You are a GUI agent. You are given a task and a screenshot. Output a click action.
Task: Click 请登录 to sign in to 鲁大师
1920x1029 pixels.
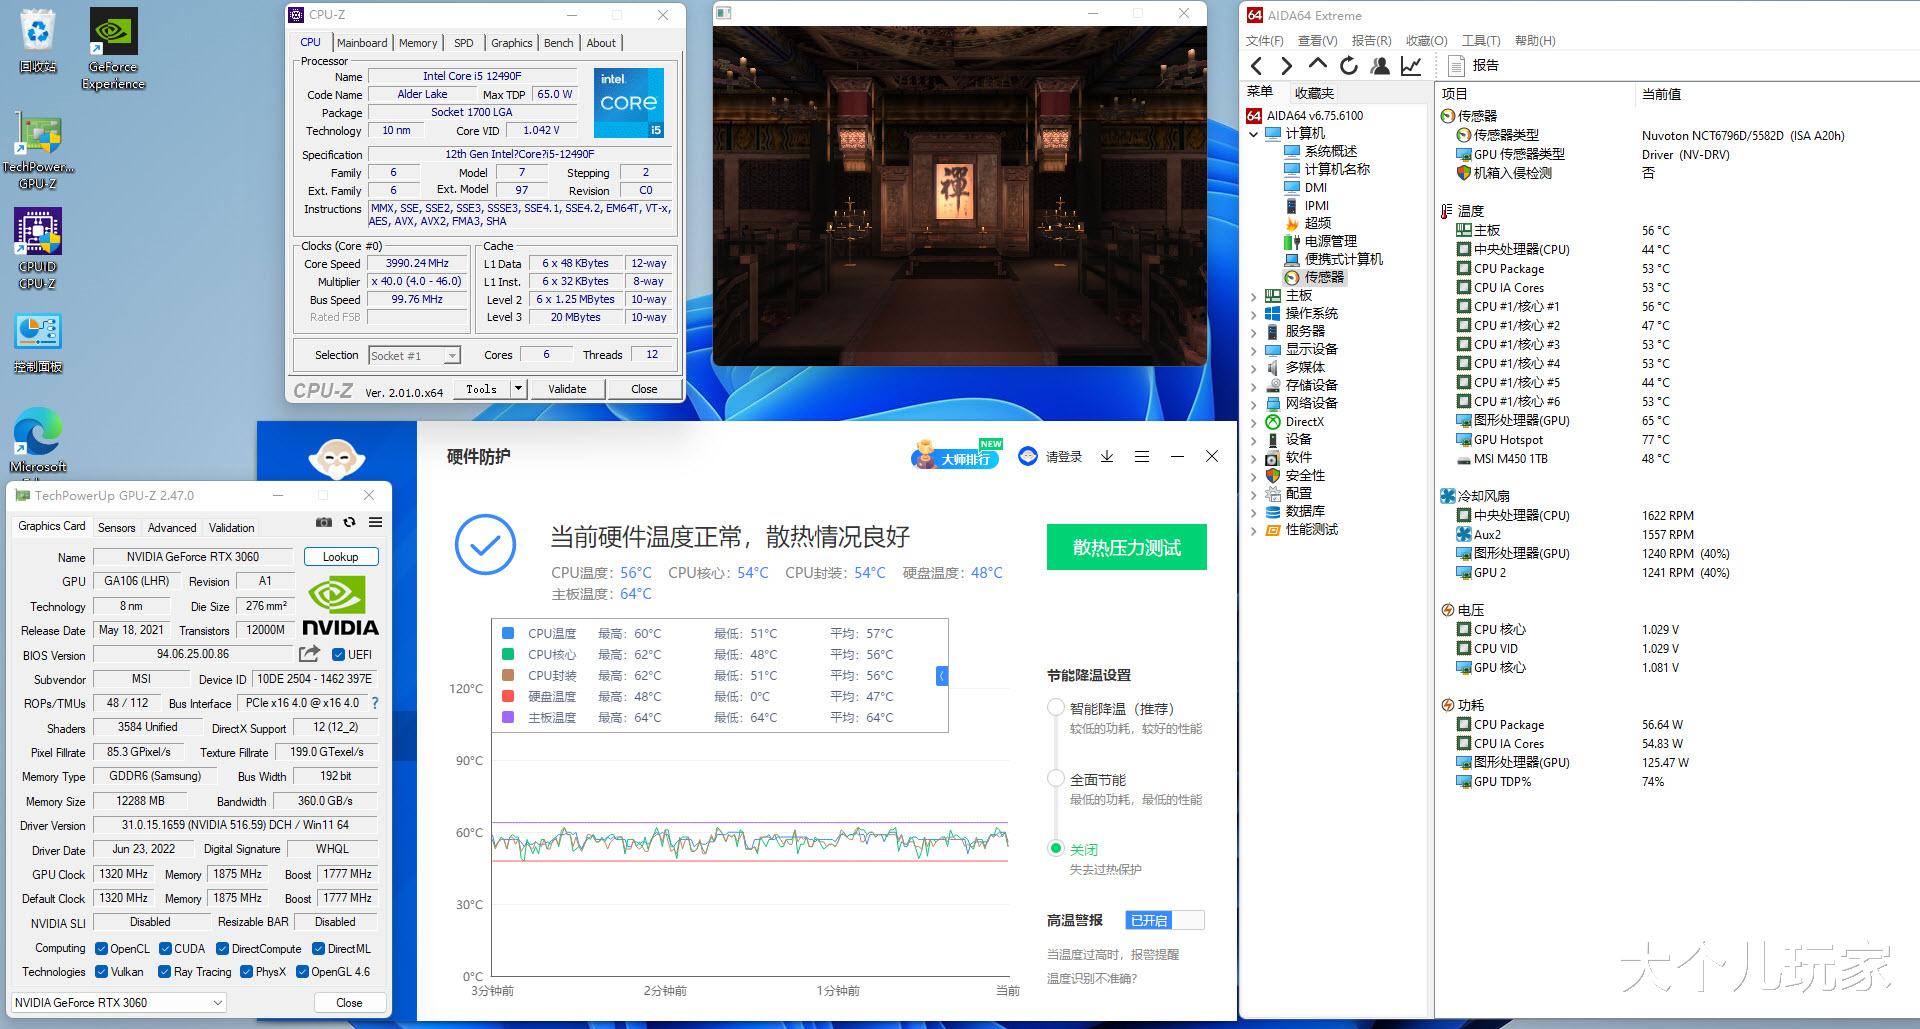point(1063,456)
